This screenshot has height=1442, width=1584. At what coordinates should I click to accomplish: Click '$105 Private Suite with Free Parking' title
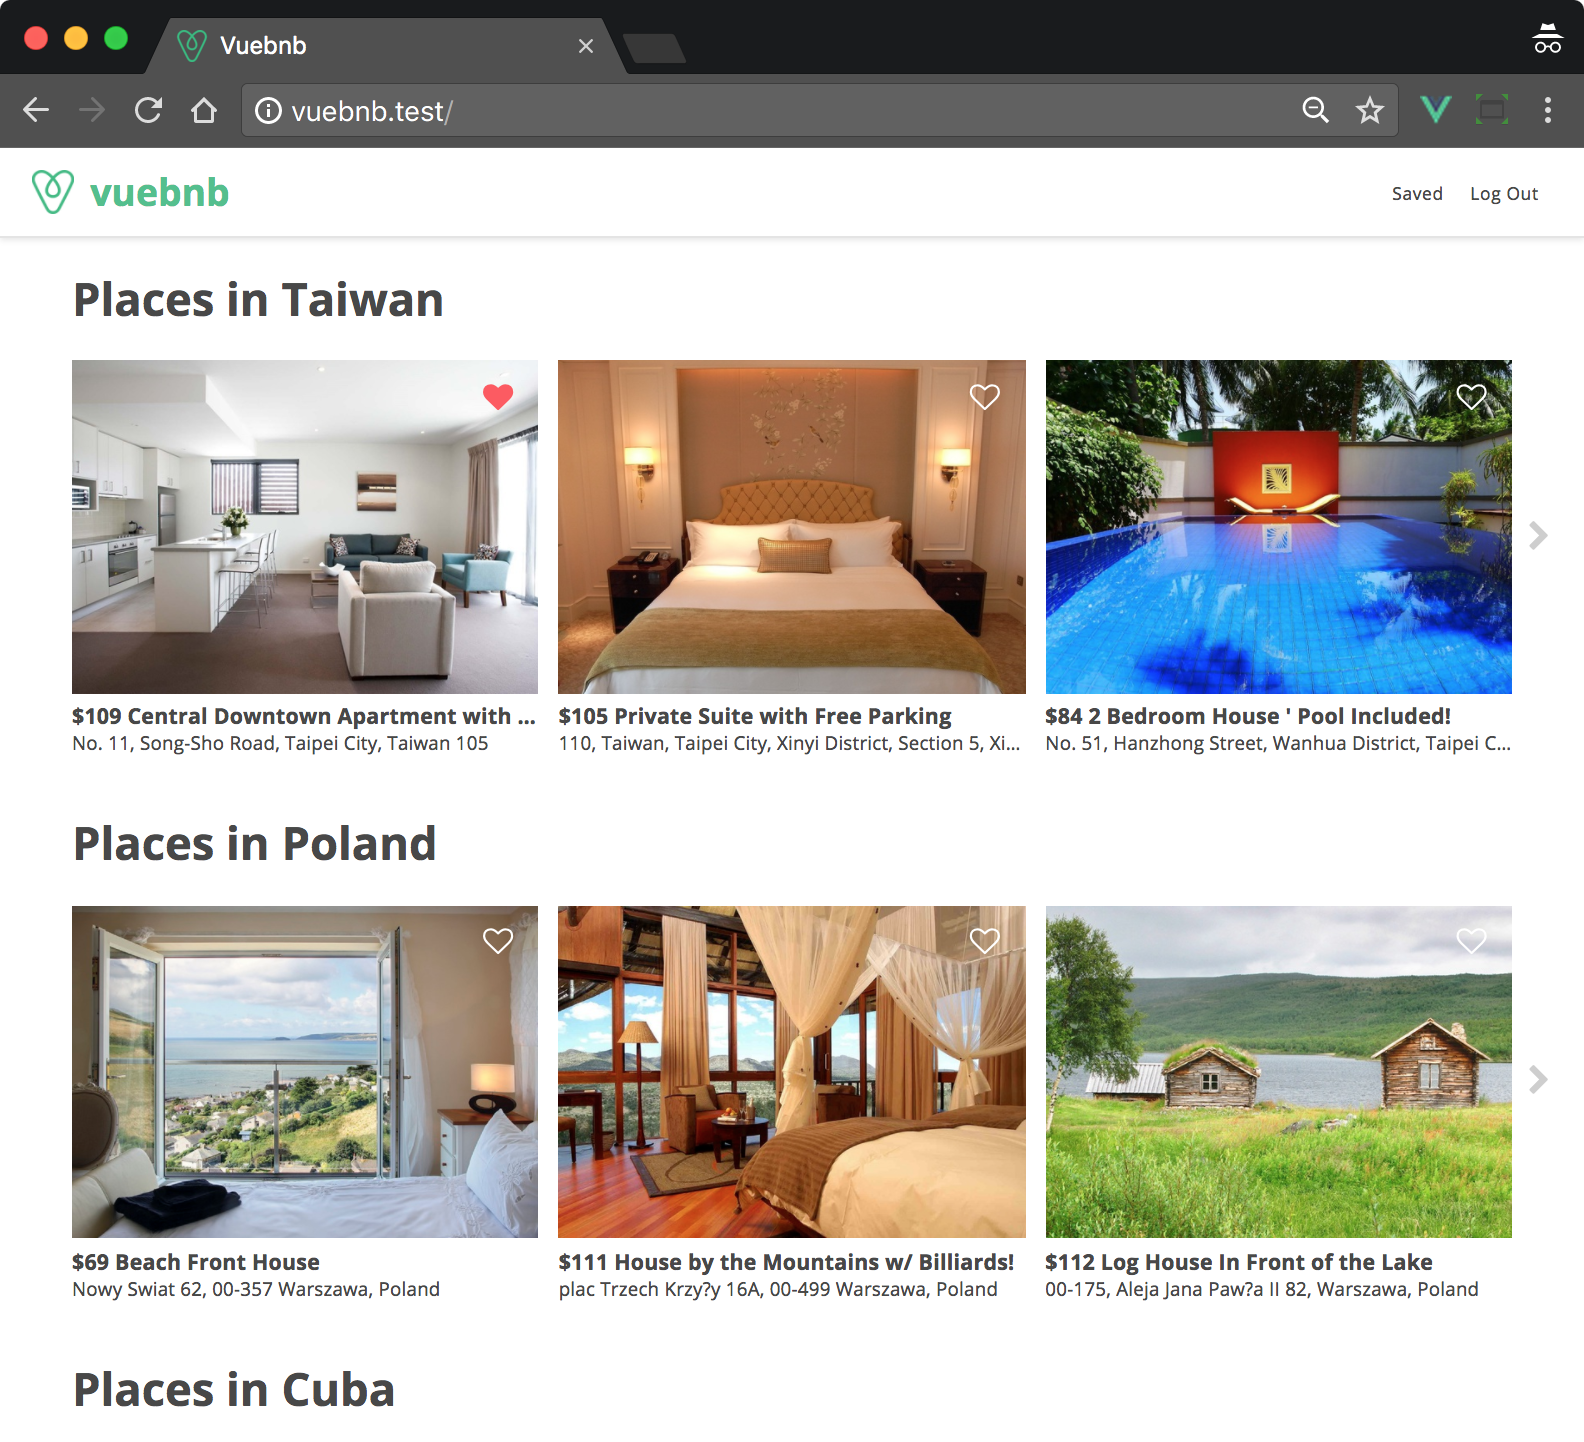(x=755, y=716)
